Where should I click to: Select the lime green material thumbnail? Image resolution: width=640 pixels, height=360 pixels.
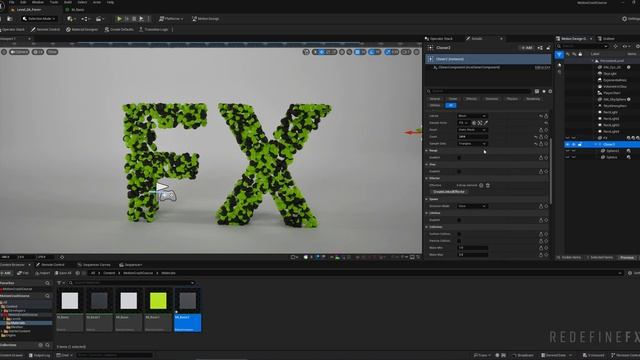[158, 301]
